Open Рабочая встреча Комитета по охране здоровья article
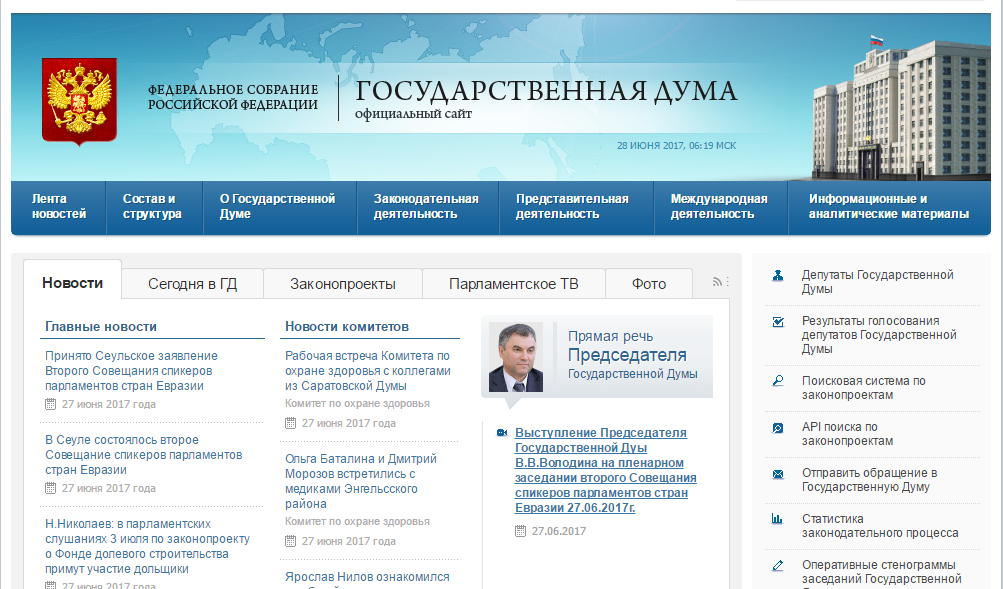Image resolution: width=1003 pixels, height=589 pixels. pyautogui.click(x=368, y=371)
